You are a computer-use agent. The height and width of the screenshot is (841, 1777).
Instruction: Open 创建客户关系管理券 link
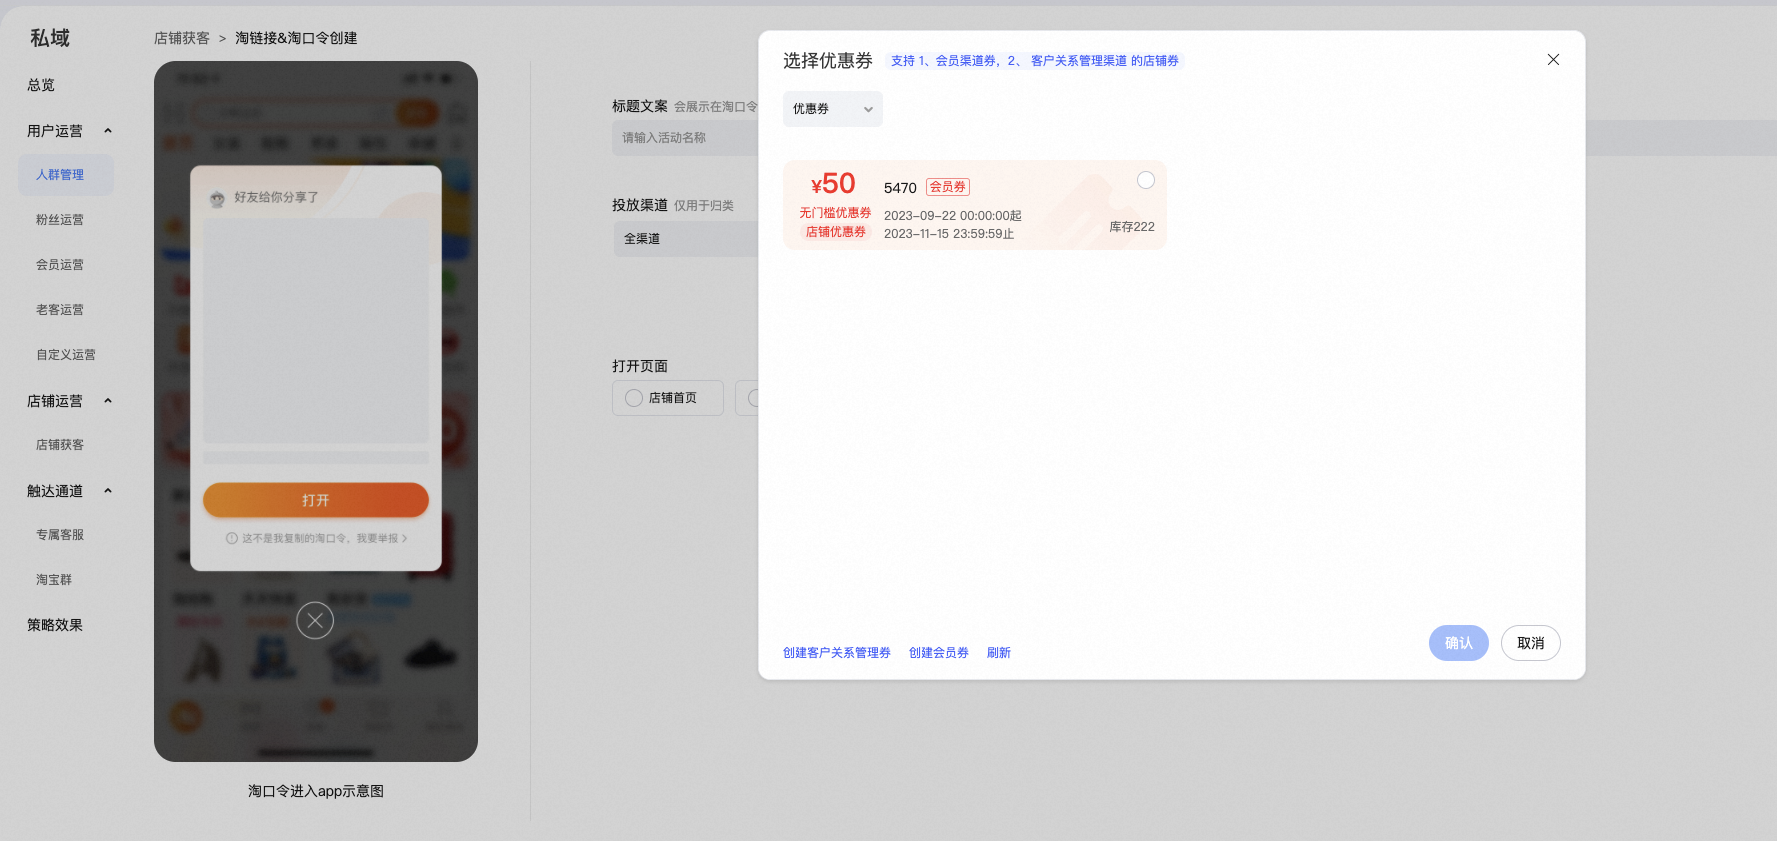point(837,653)
